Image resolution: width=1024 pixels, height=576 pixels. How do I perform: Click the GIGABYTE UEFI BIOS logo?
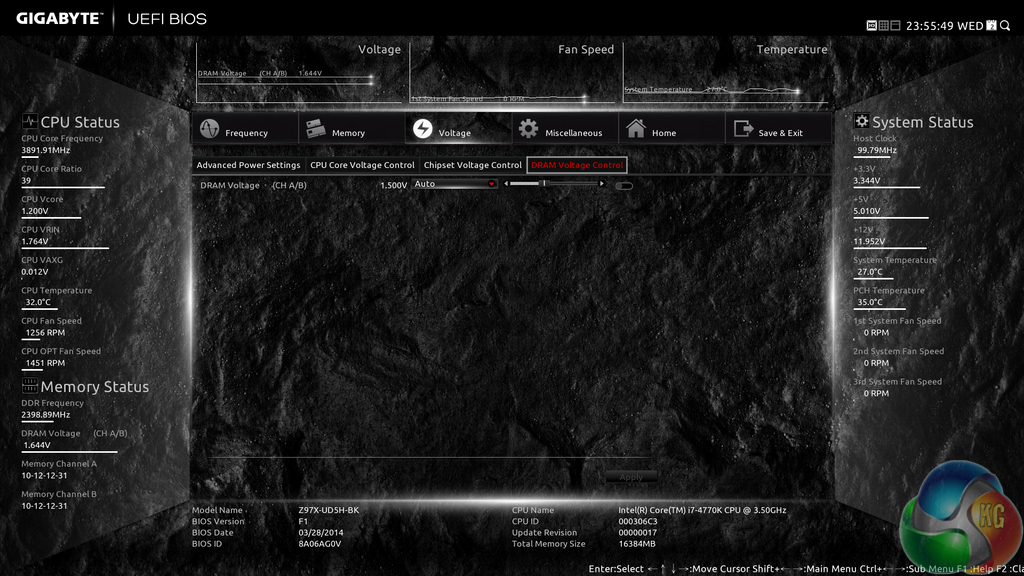pos(111,19)
